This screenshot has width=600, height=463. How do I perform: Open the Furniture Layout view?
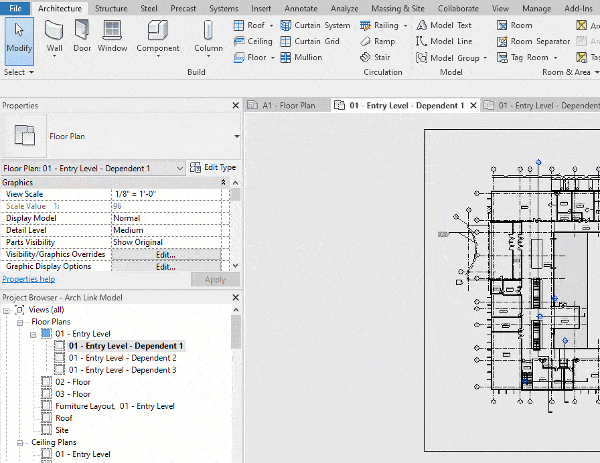pos(115,406)
